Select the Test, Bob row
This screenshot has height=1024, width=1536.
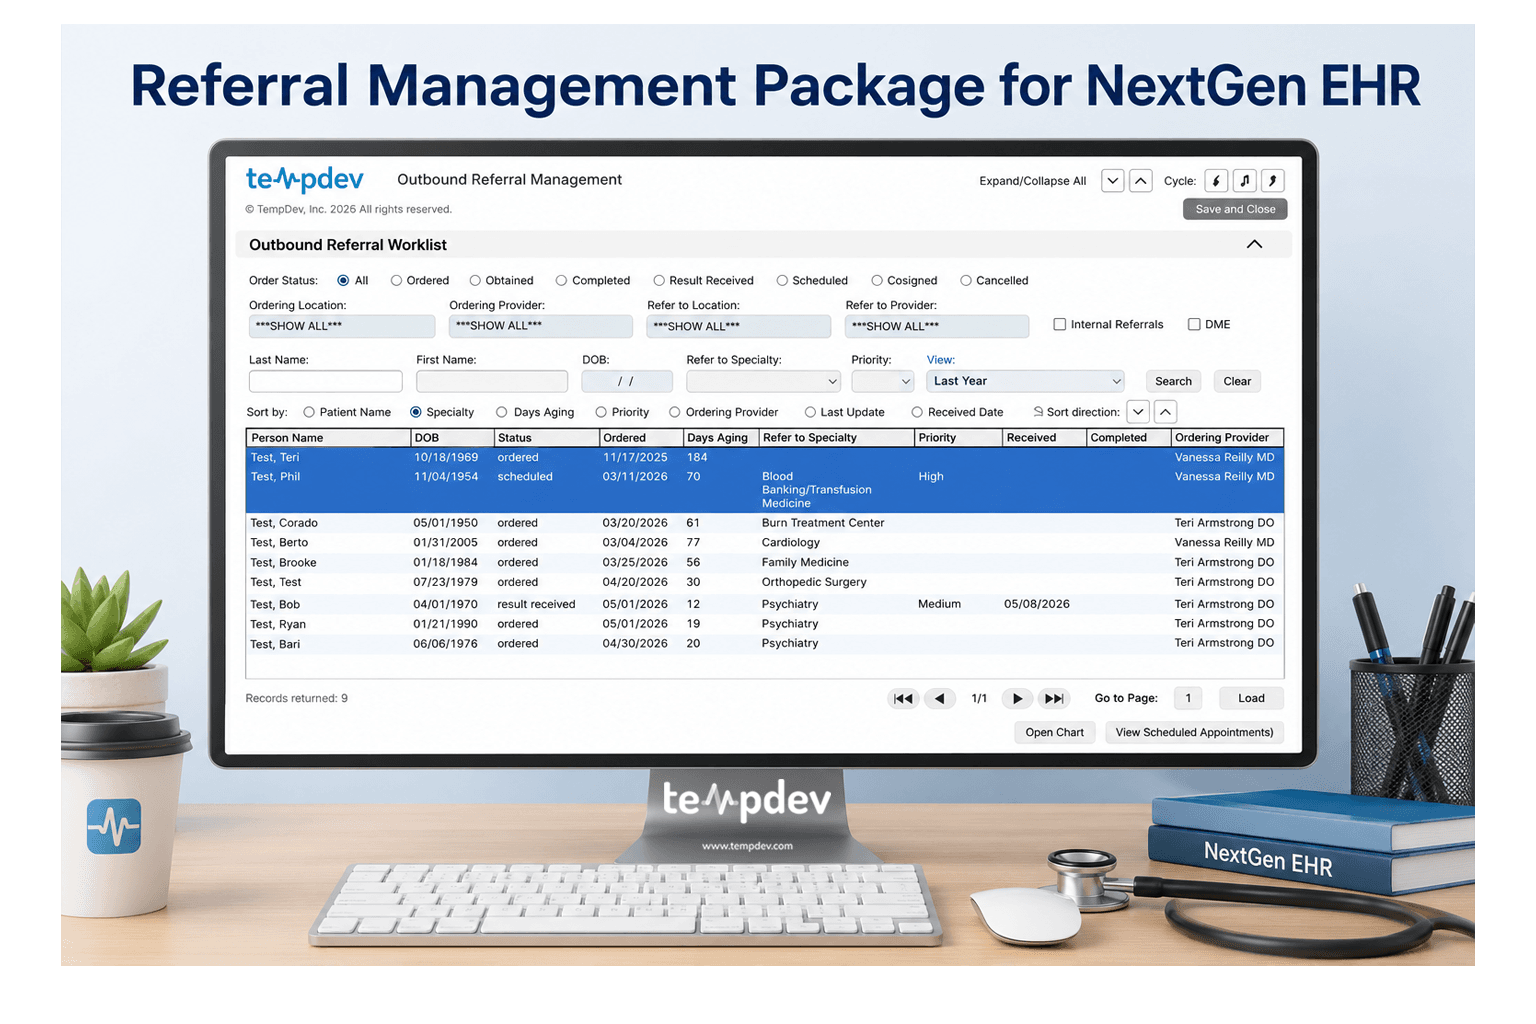tap(765, 605)
